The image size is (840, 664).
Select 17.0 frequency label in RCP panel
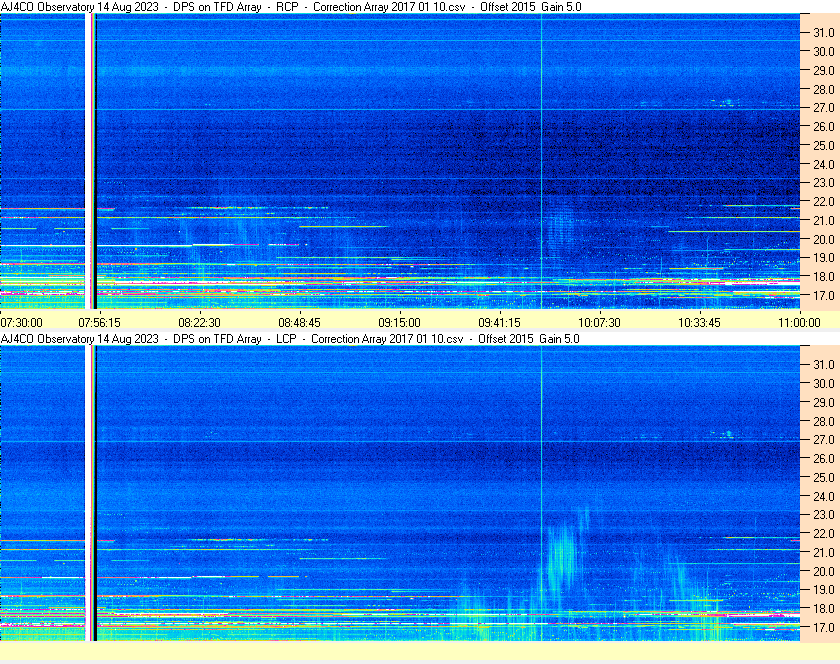[x=824, y=295]
